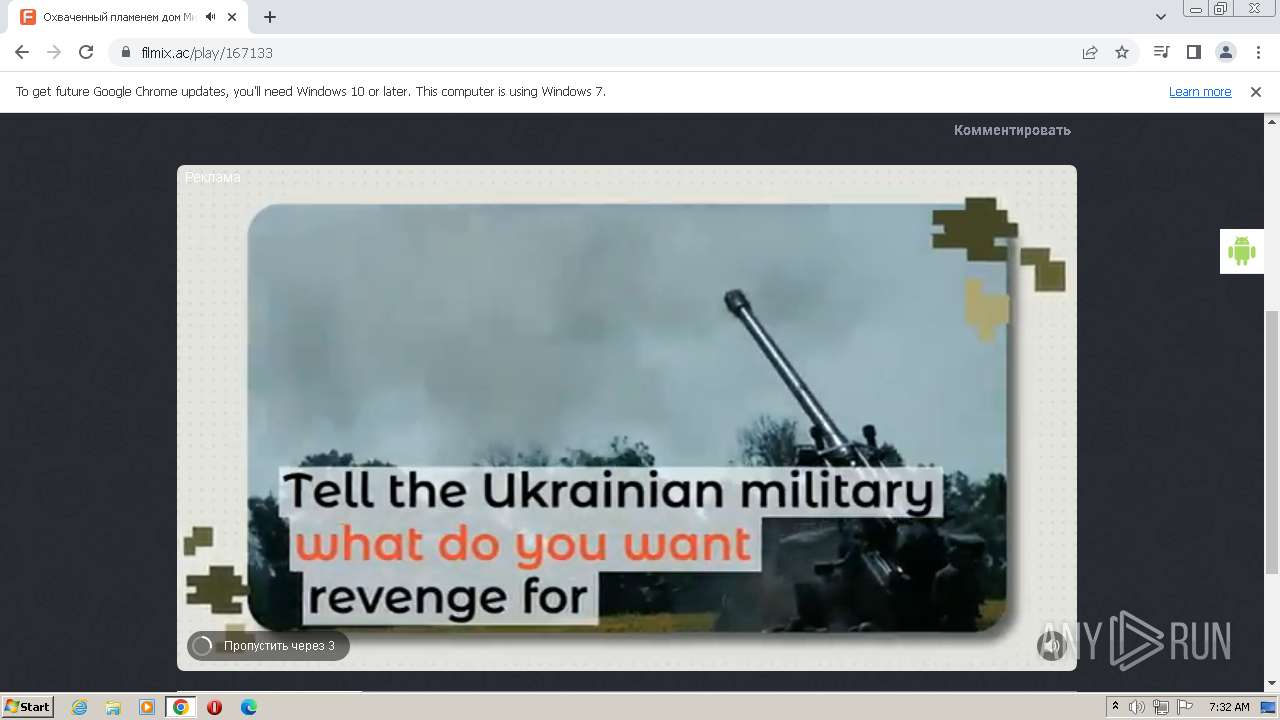The height and width of the screenshot is (720, 1280).
Task: Click the green Android app icon
Action: point(1241,251)
